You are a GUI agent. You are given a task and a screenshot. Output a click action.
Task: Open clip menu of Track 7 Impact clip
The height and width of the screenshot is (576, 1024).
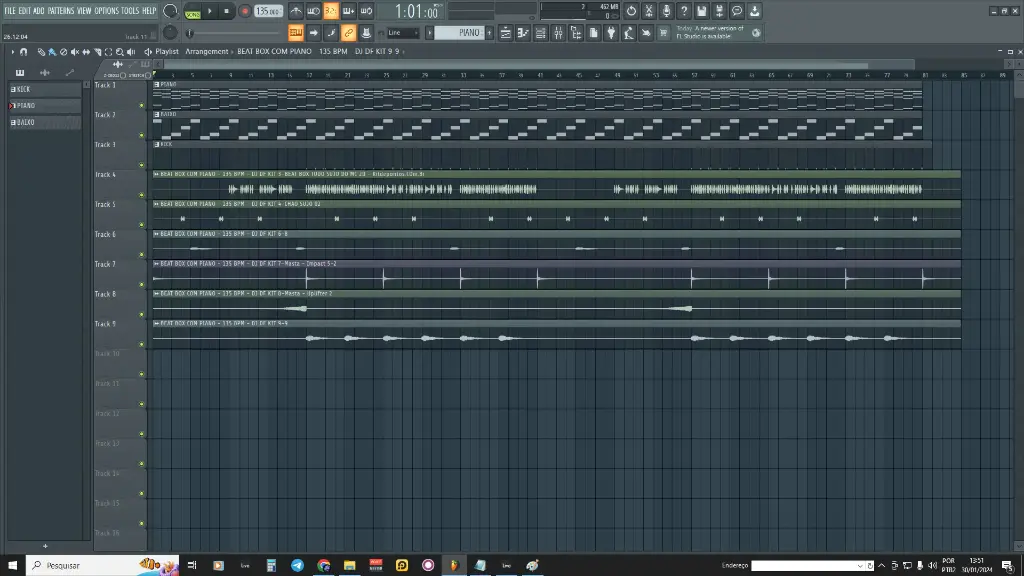pos(157,263)
